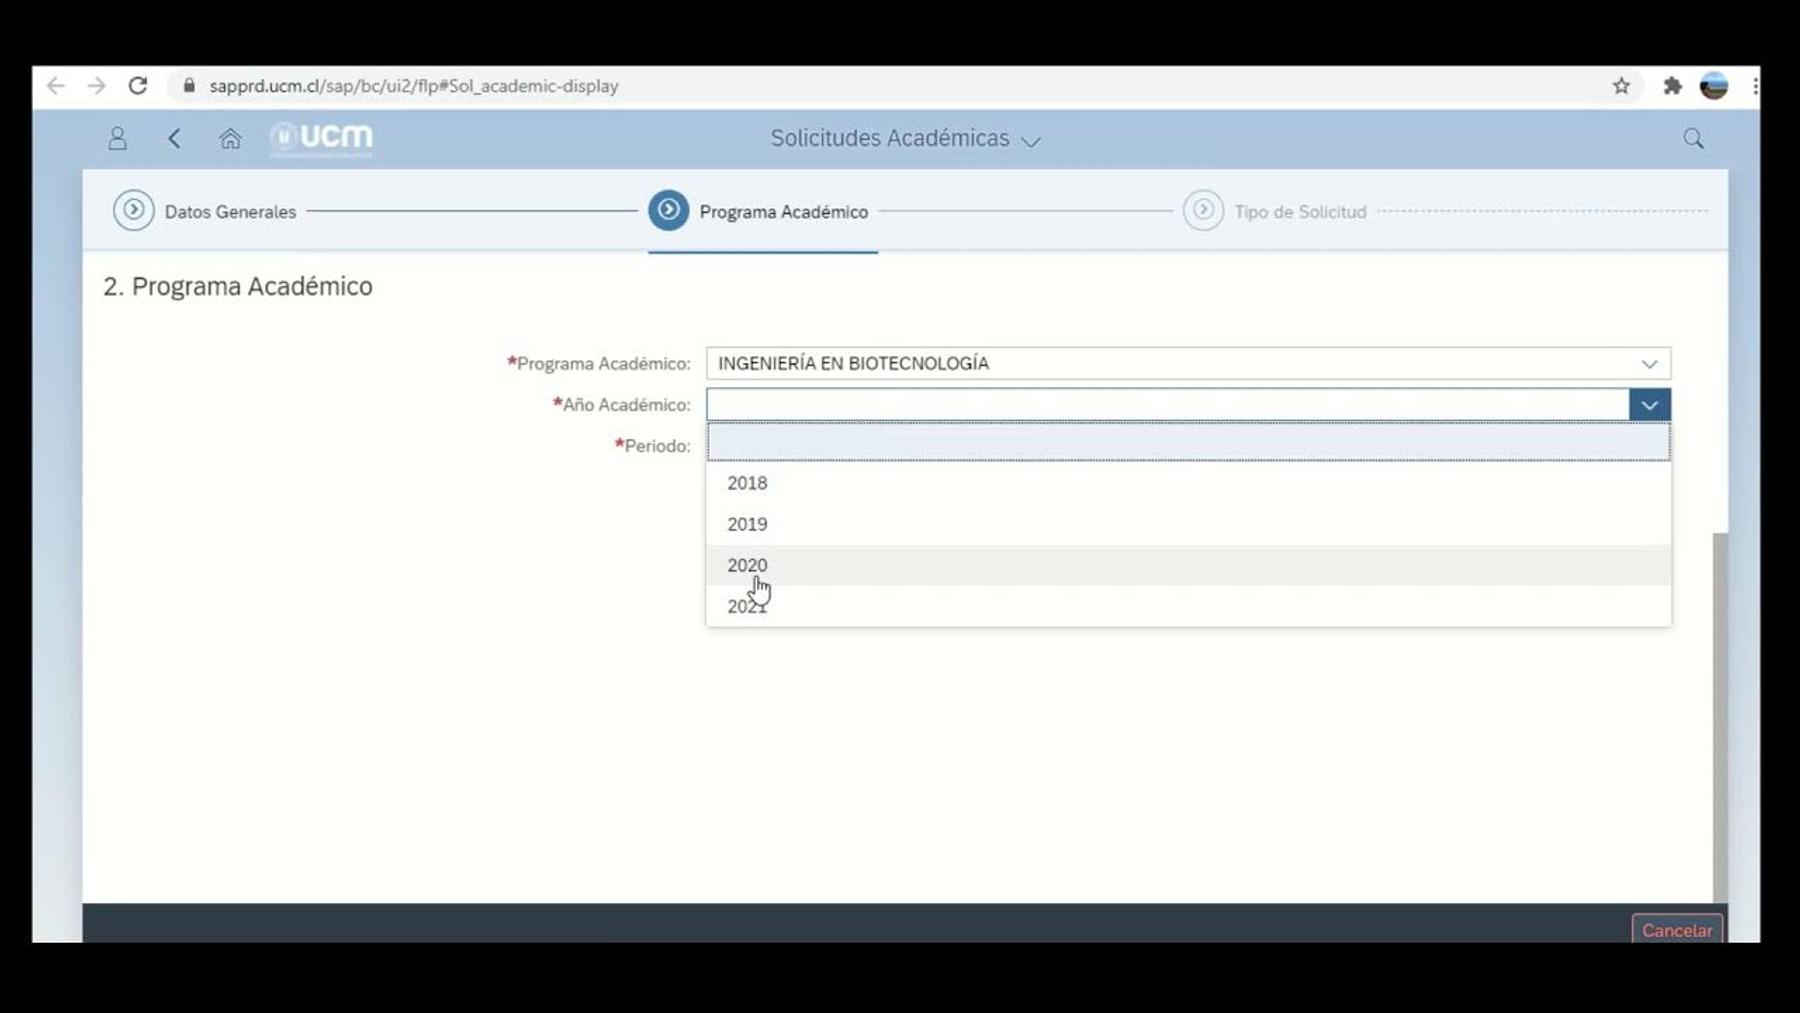Choose 2020 in the year list
The image size is (1800, 1013).
(x=747, y=565)
